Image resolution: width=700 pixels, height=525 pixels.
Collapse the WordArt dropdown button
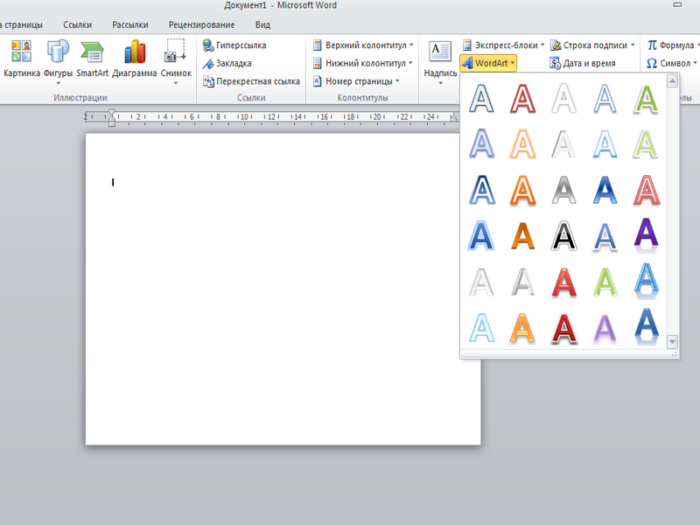(489, 63)
